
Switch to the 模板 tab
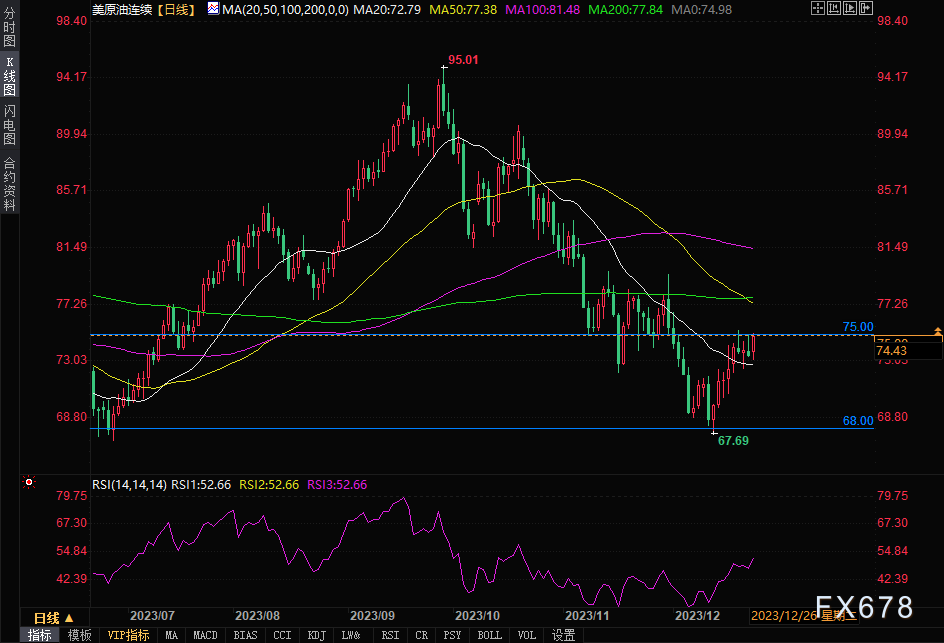coord(79,635)
